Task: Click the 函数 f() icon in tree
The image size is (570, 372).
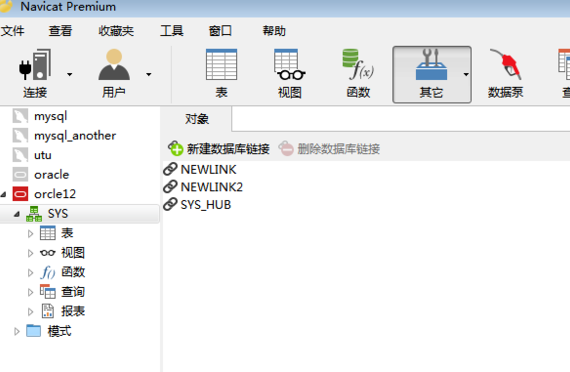Action: [48, 272]
